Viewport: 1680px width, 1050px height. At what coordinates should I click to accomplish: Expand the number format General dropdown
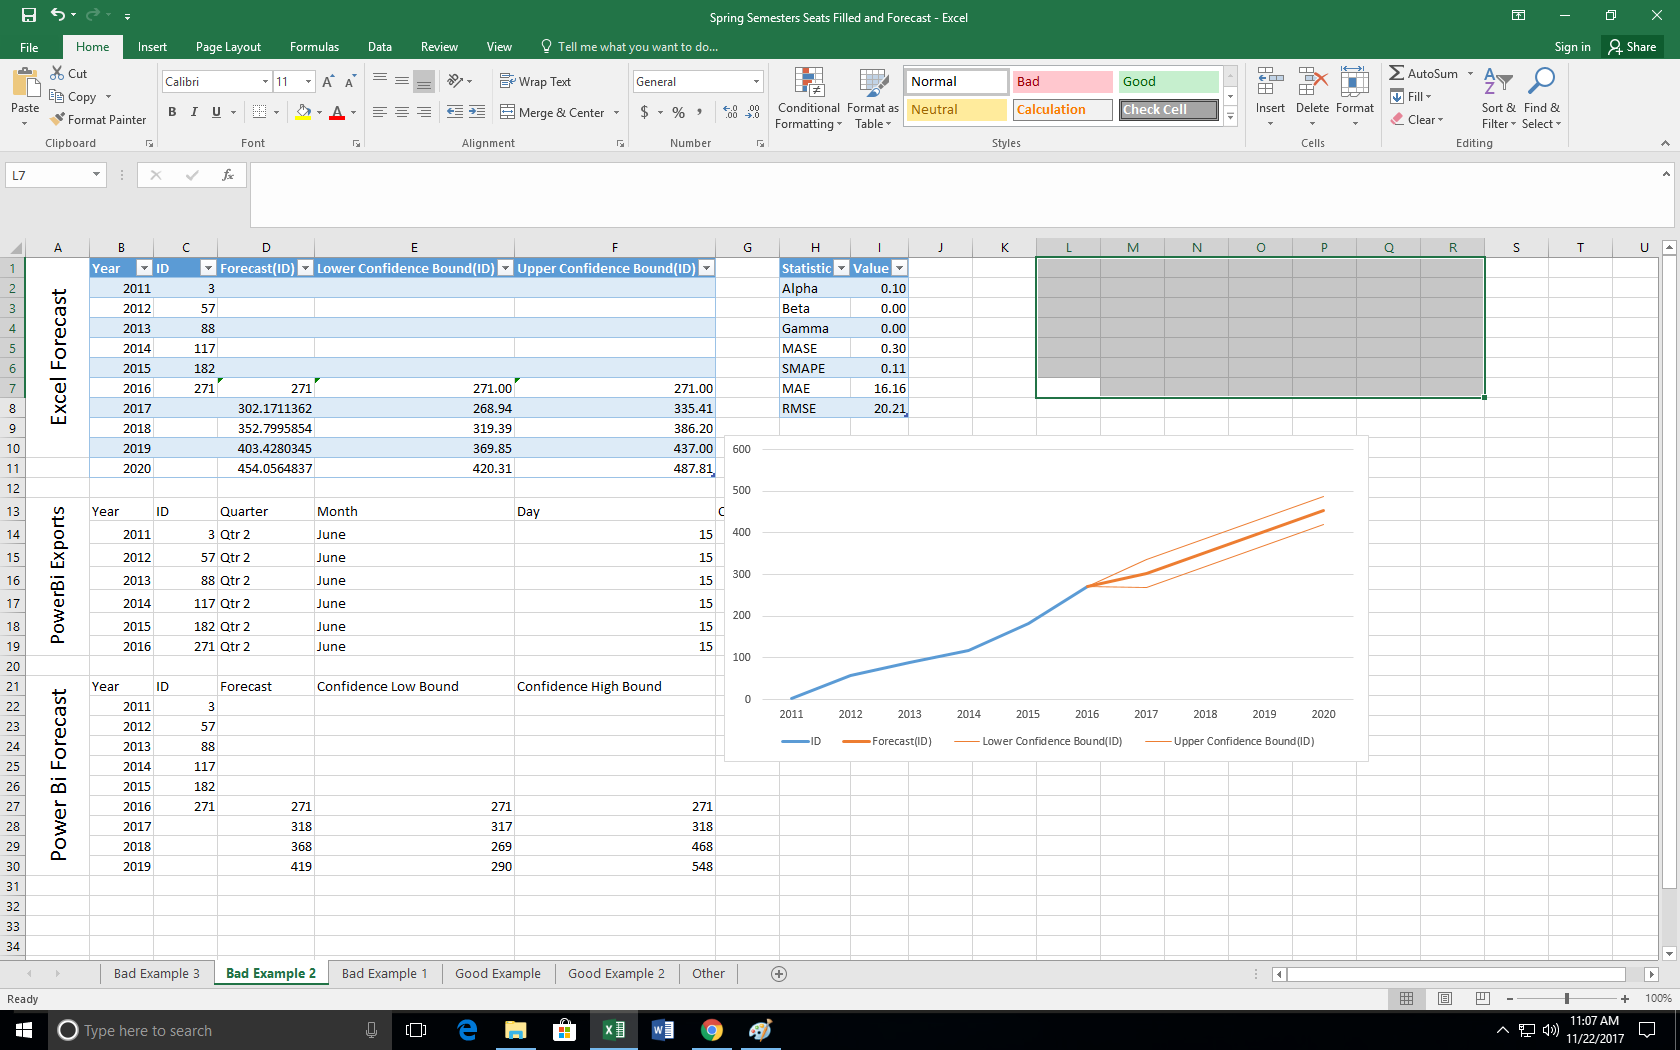(x=756, y=81)
